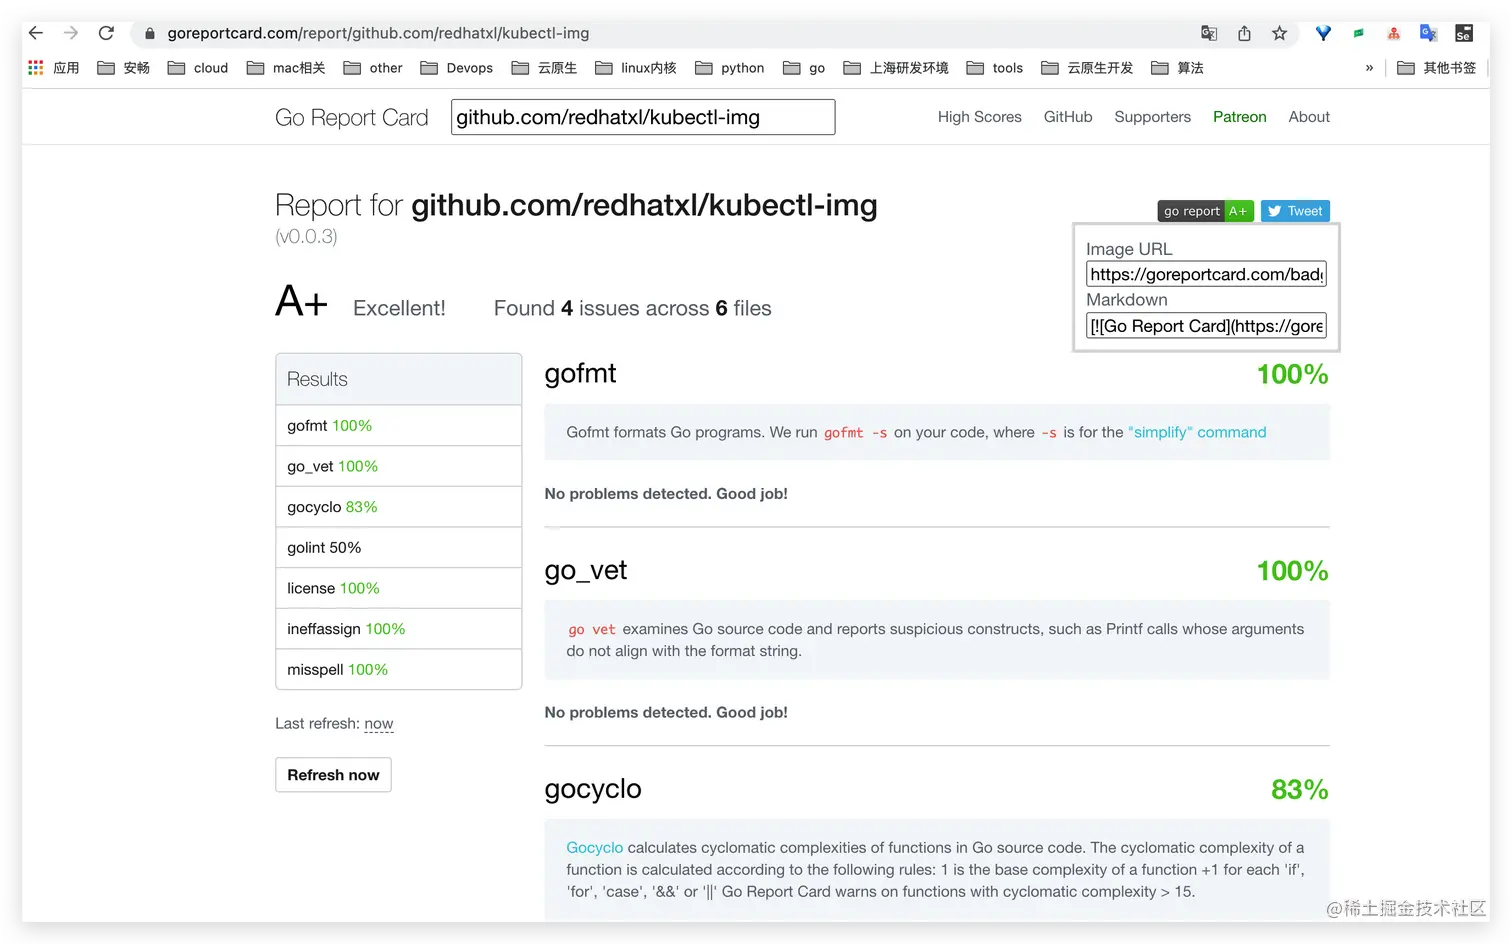Jump to misspell 100% result
Image resolution: width=1512 pixels, height=944 pixels.
click(398, 670)
